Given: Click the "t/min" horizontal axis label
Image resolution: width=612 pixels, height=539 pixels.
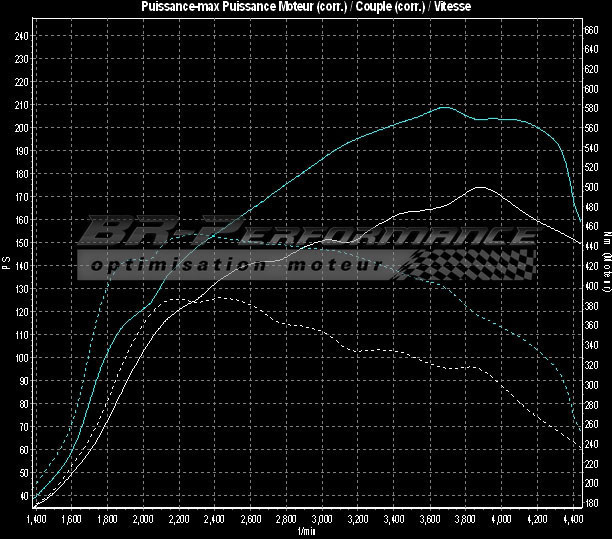Looking at the screenshot, I should [307, 531].
